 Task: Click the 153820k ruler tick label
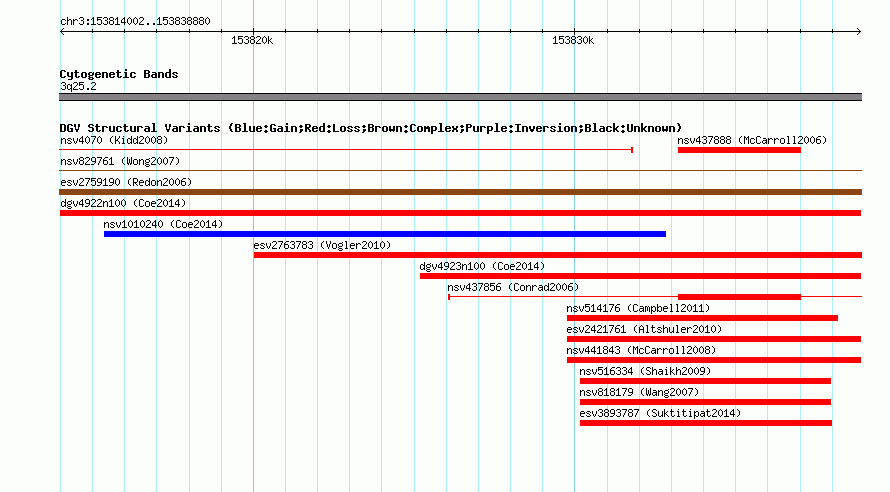click(x=252, y=40)
